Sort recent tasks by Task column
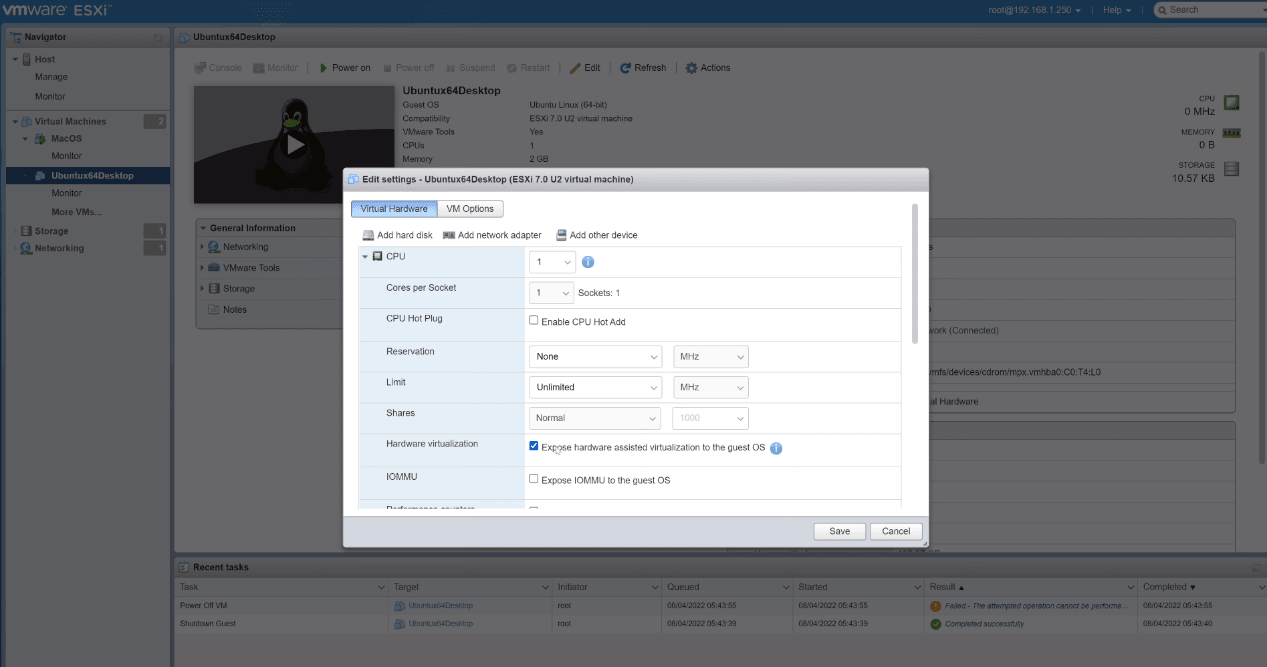 (x=281, y=587)
